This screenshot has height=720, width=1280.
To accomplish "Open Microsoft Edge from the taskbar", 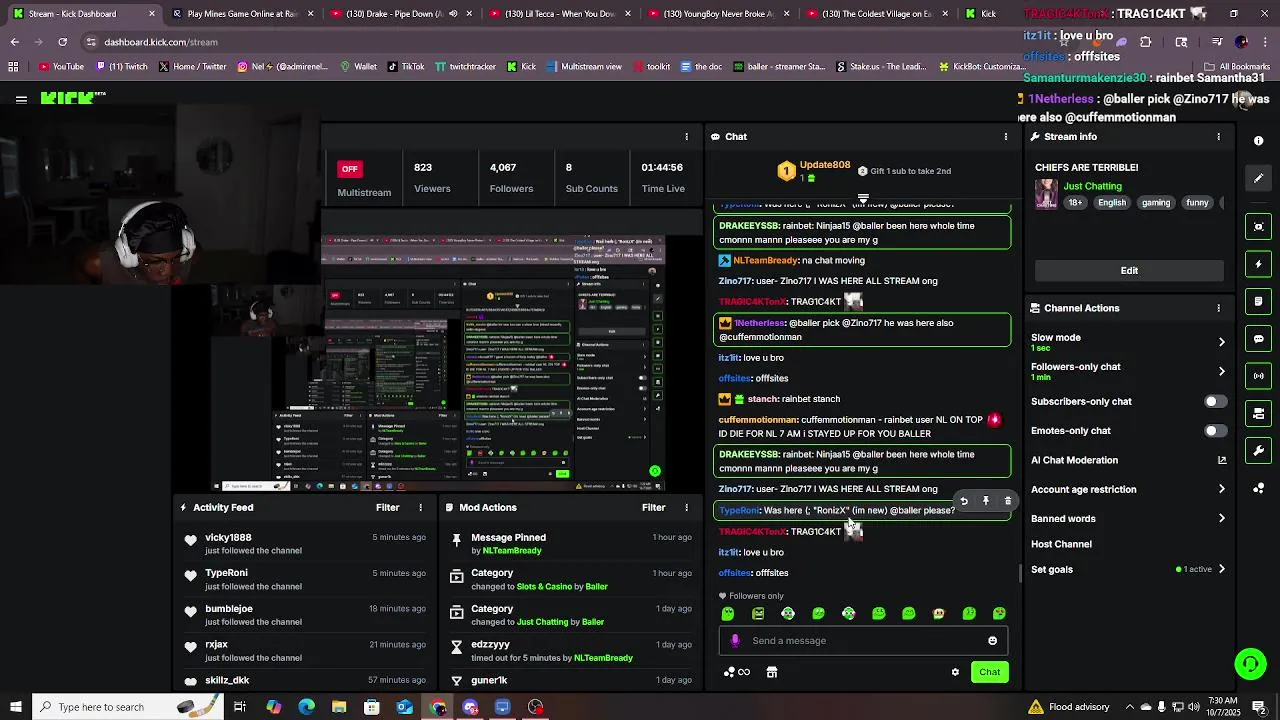I will pos(306,707).
